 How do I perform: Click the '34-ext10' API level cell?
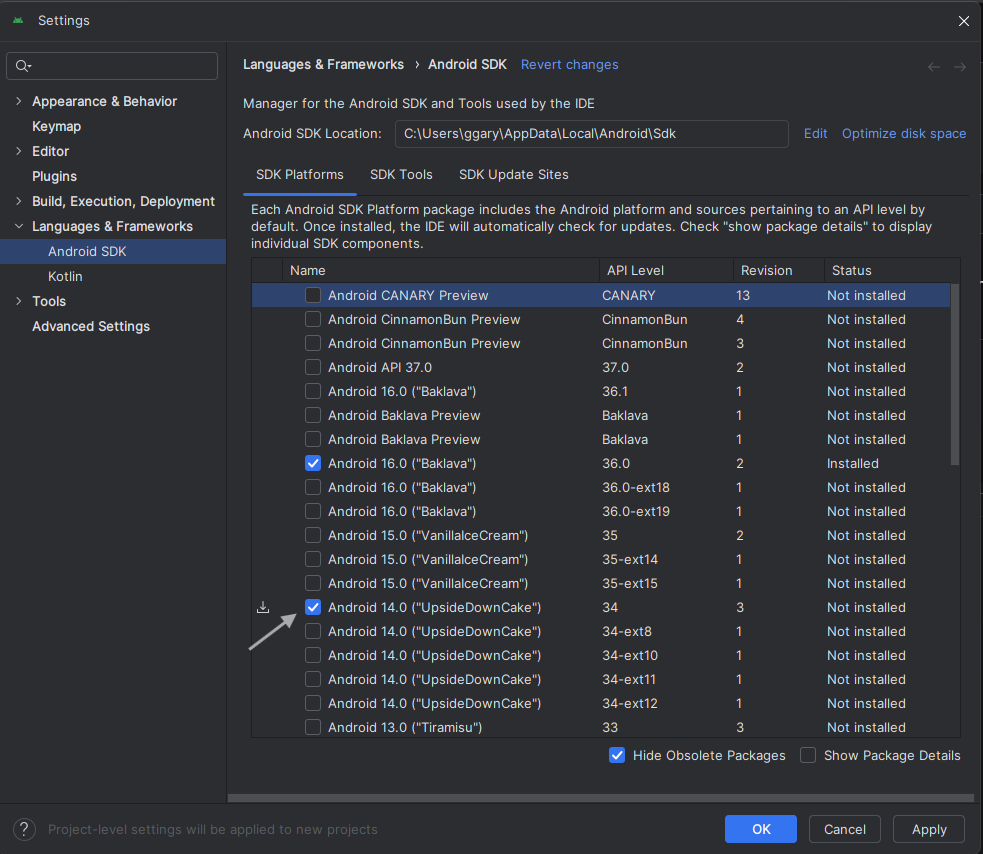(x=630, y=655)
